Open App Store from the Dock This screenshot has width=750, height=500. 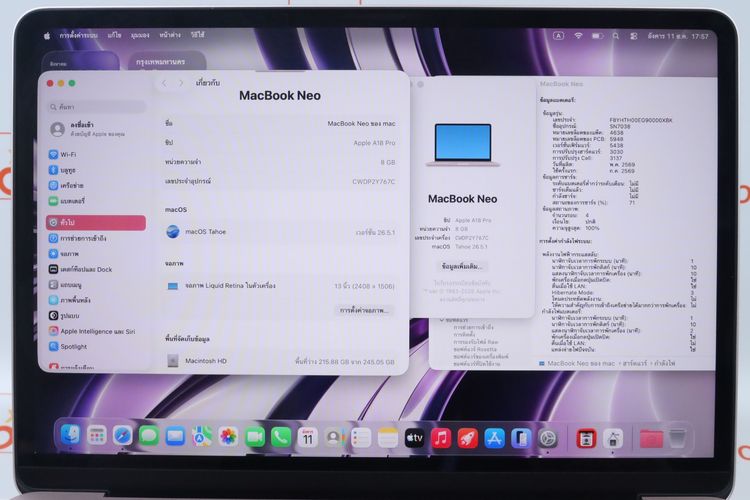tap(494, 438)
